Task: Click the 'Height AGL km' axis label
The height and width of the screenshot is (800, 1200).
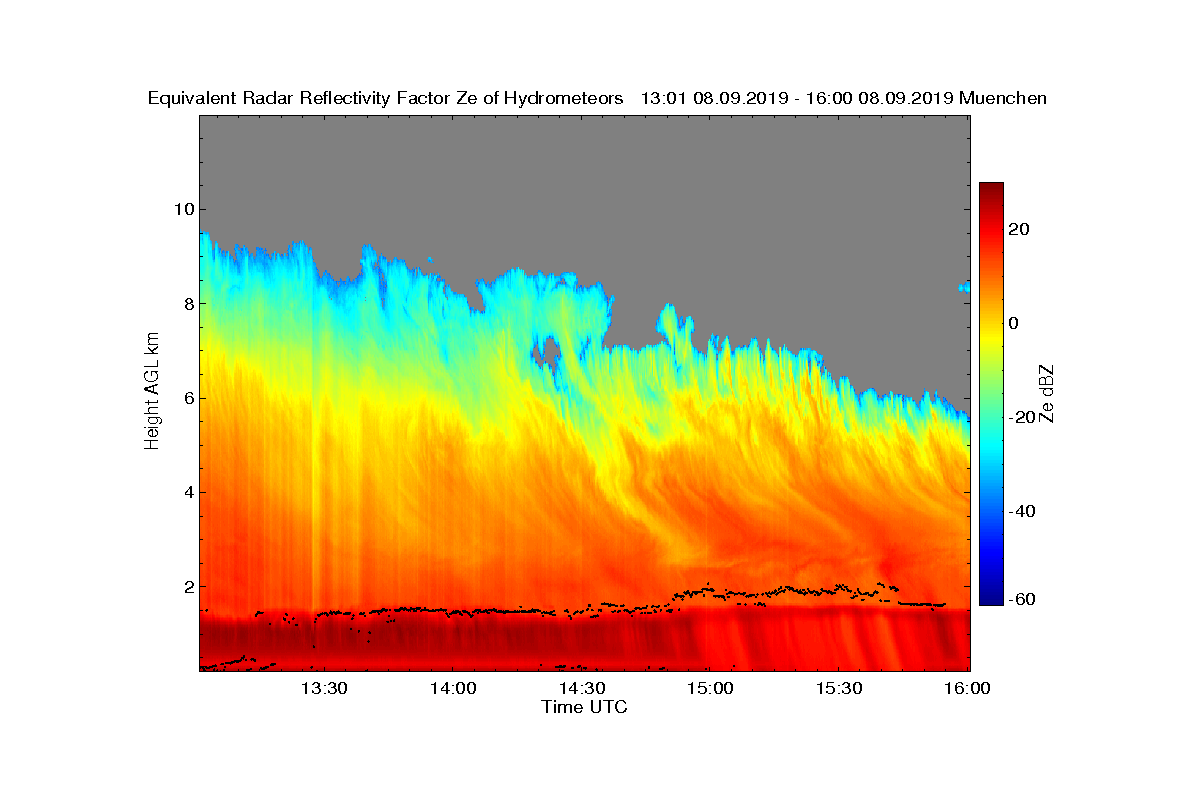Action: point(153,393)
